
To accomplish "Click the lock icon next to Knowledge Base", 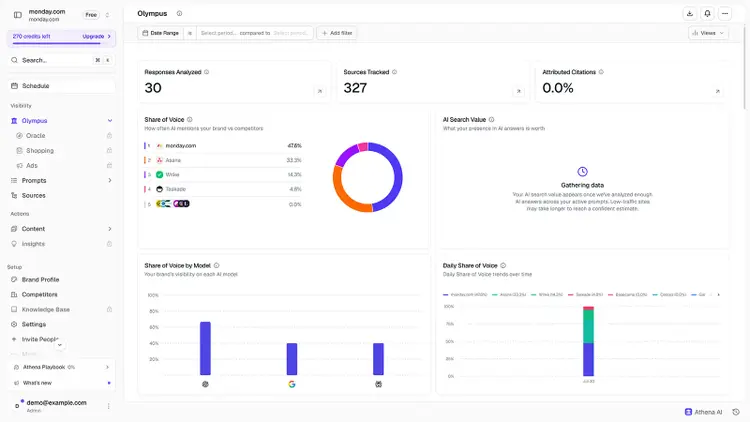I will click(109, 310).
